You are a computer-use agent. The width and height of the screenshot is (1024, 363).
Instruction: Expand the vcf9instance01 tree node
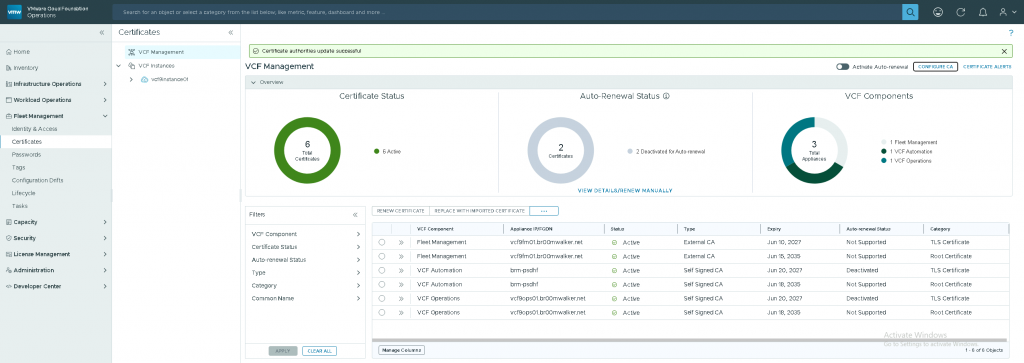click(132, 79)
